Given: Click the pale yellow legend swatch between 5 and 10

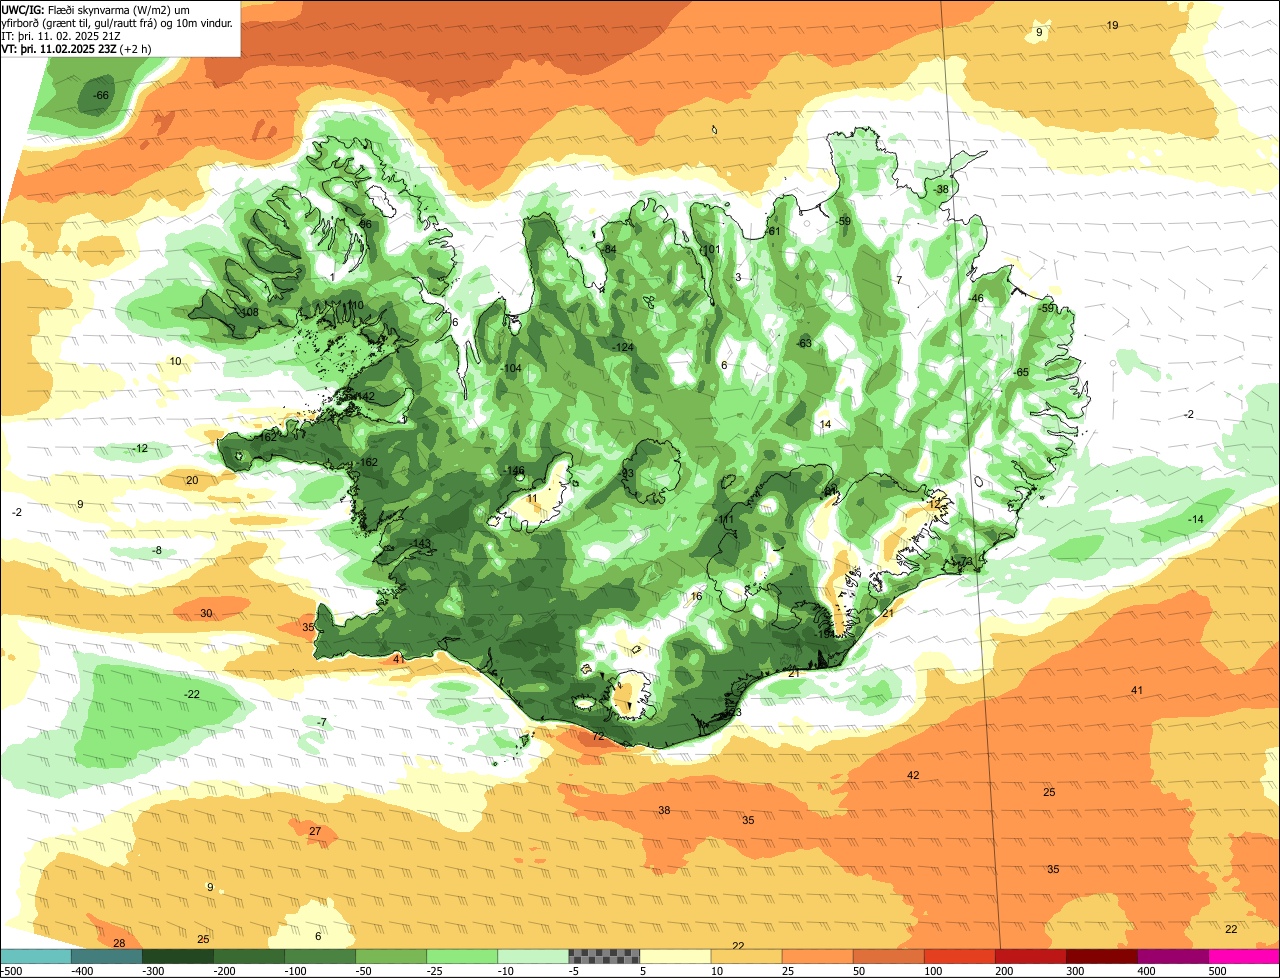Looking at the screenshot, I should [675, 956].
